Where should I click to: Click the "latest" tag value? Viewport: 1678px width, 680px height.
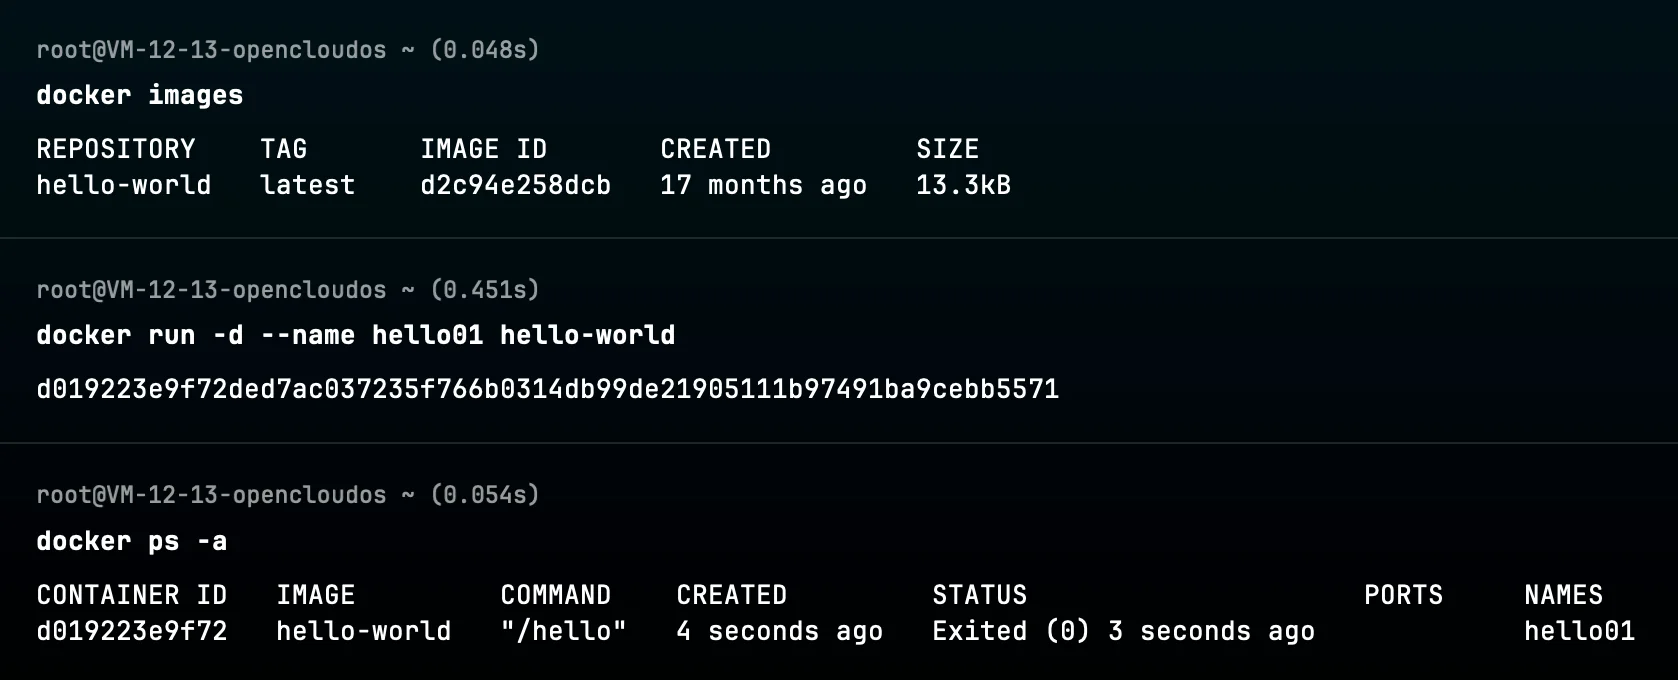click(307, 185)
